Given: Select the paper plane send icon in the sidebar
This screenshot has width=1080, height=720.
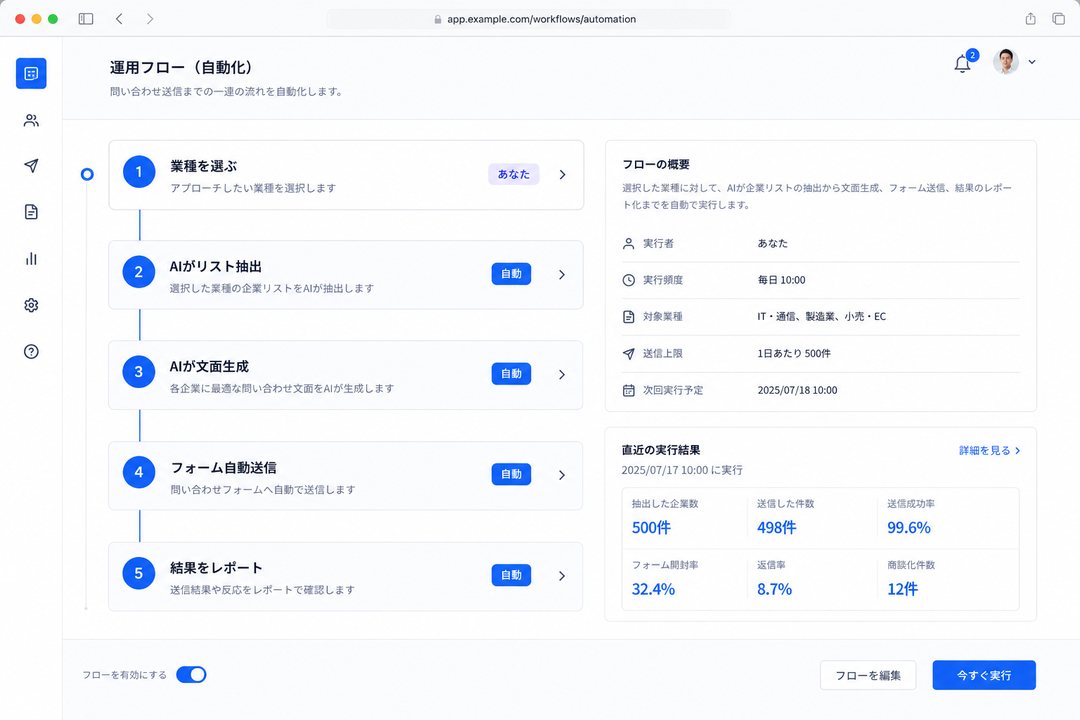Looking at the screenshot, I should click(x=31, y=165).
